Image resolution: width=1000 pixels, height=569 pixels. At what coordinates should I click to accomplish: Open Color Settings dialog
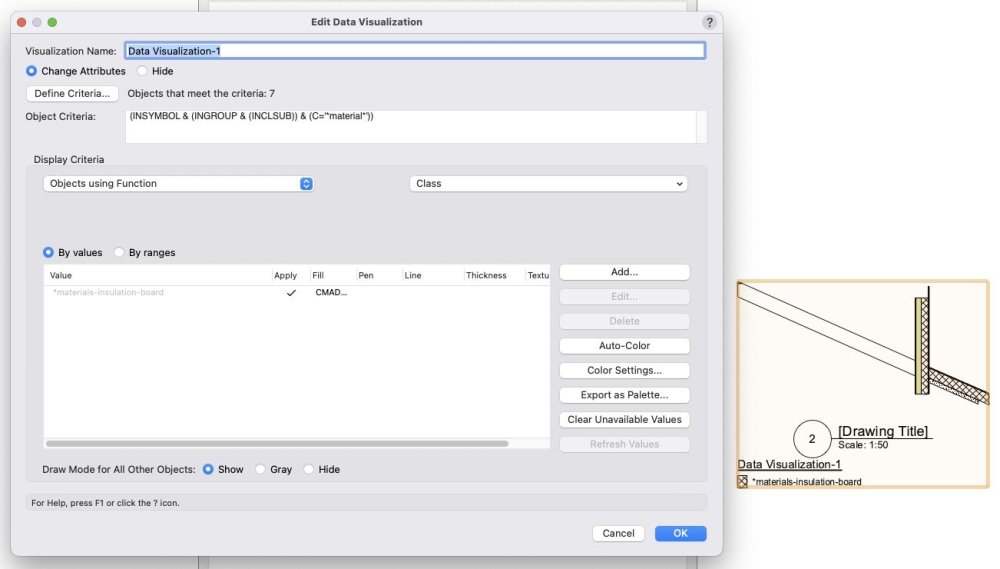click(624, 370)
